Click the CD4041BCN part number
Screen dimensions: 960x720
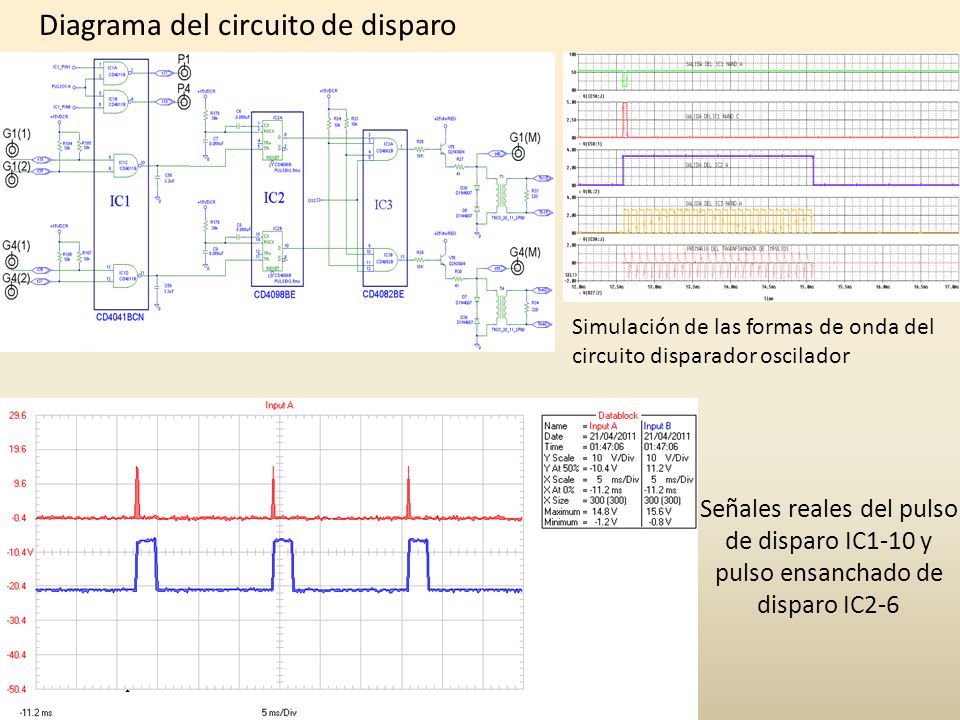[120, 317]
